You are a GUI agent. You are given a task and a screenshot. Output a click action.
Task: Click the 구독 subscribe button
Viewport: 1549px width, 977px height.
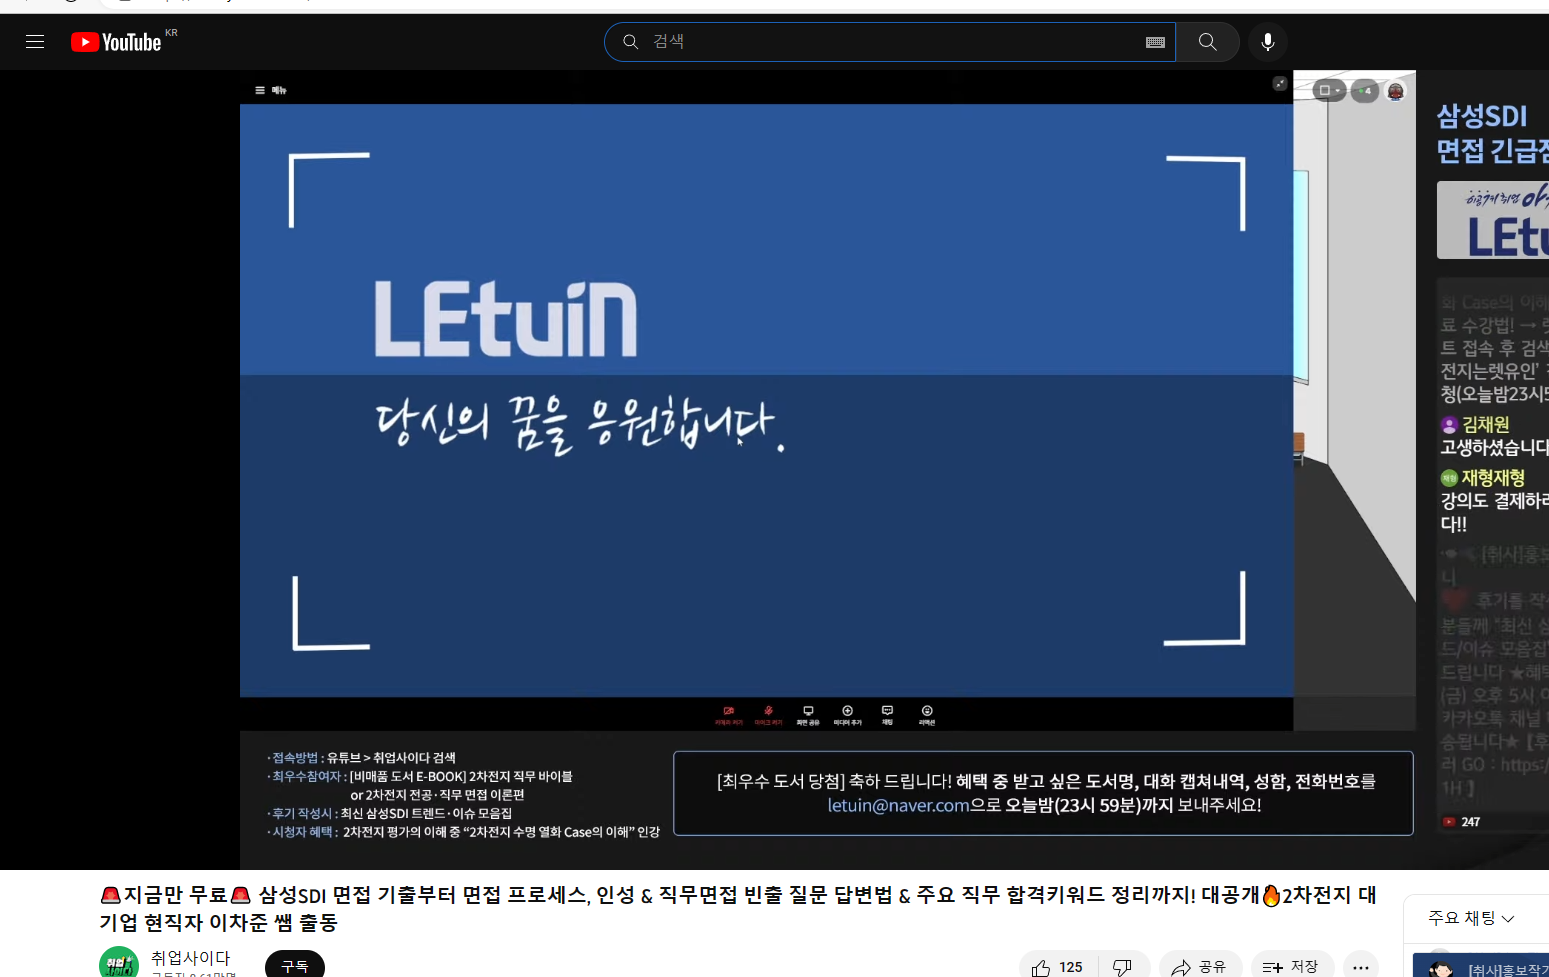coord(295,965)
